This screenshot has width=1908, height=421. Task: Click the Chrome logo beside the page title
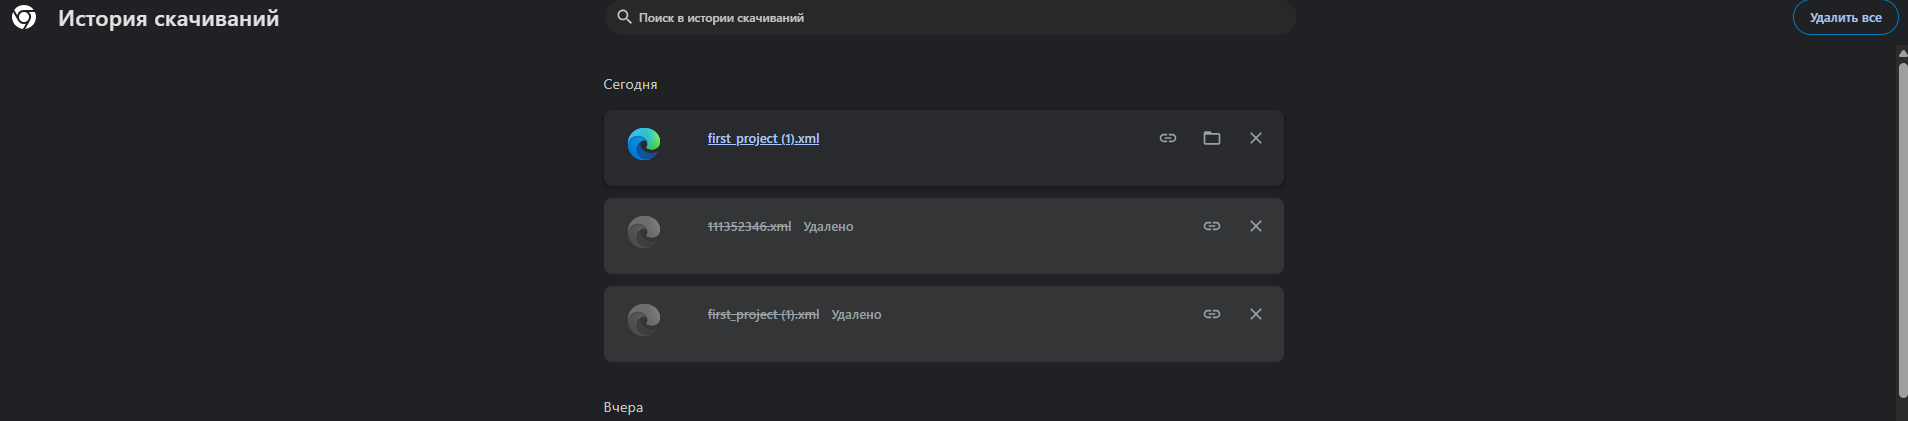click(x=24, y=18)
